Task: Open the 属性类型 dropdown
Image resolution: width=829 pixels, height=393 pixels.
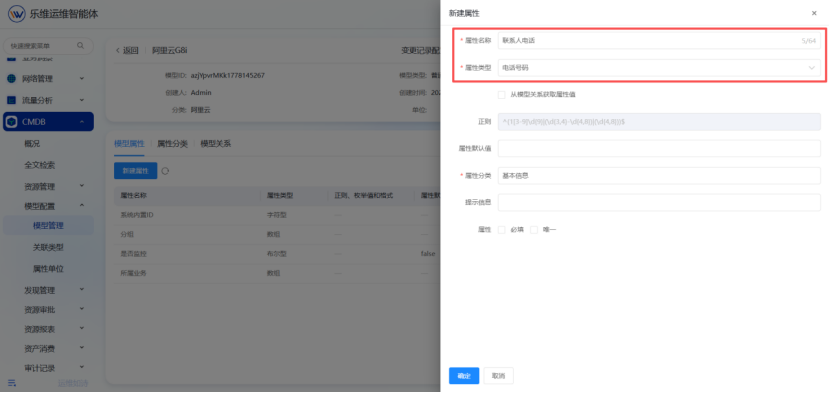Action: pos(659,68)
